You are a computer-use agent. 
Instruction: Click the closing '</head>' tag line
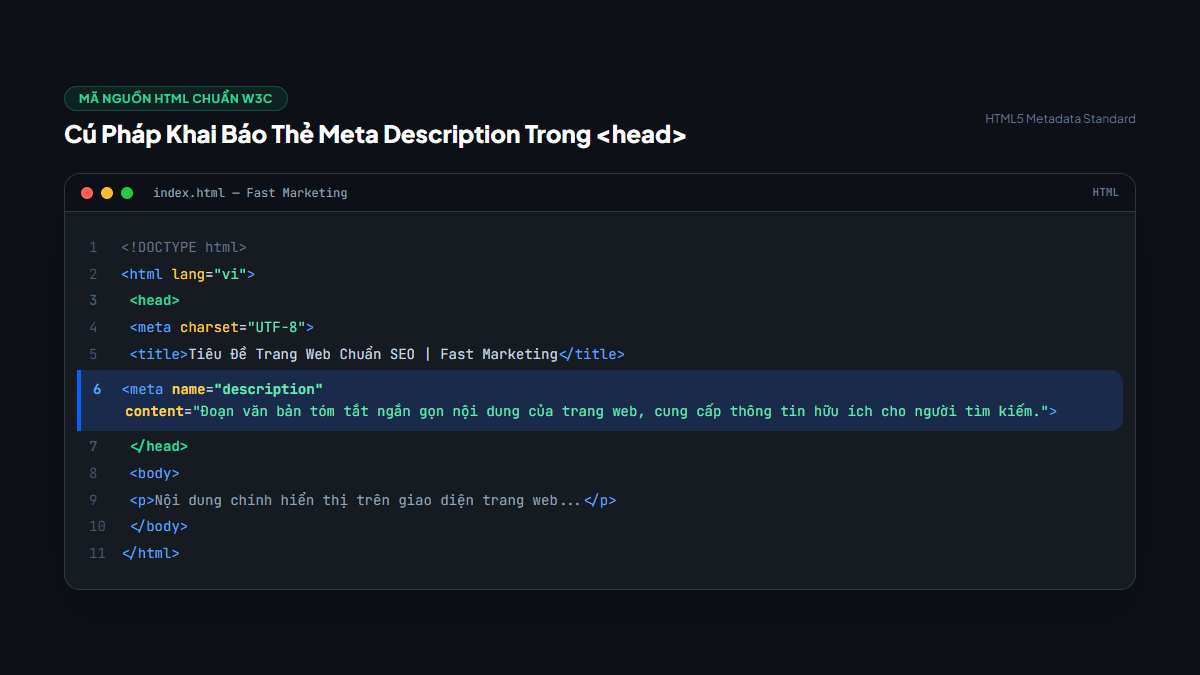(x=158, y=446)
